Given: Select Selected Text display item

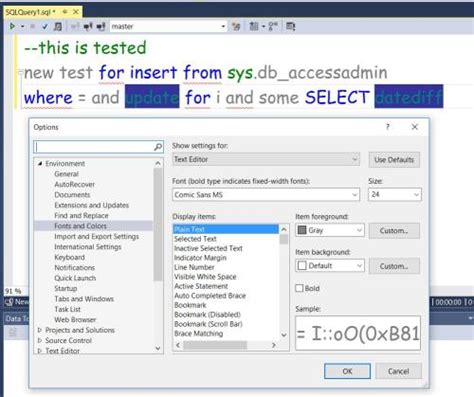Looking at the screenshot, I should point(195,239).
